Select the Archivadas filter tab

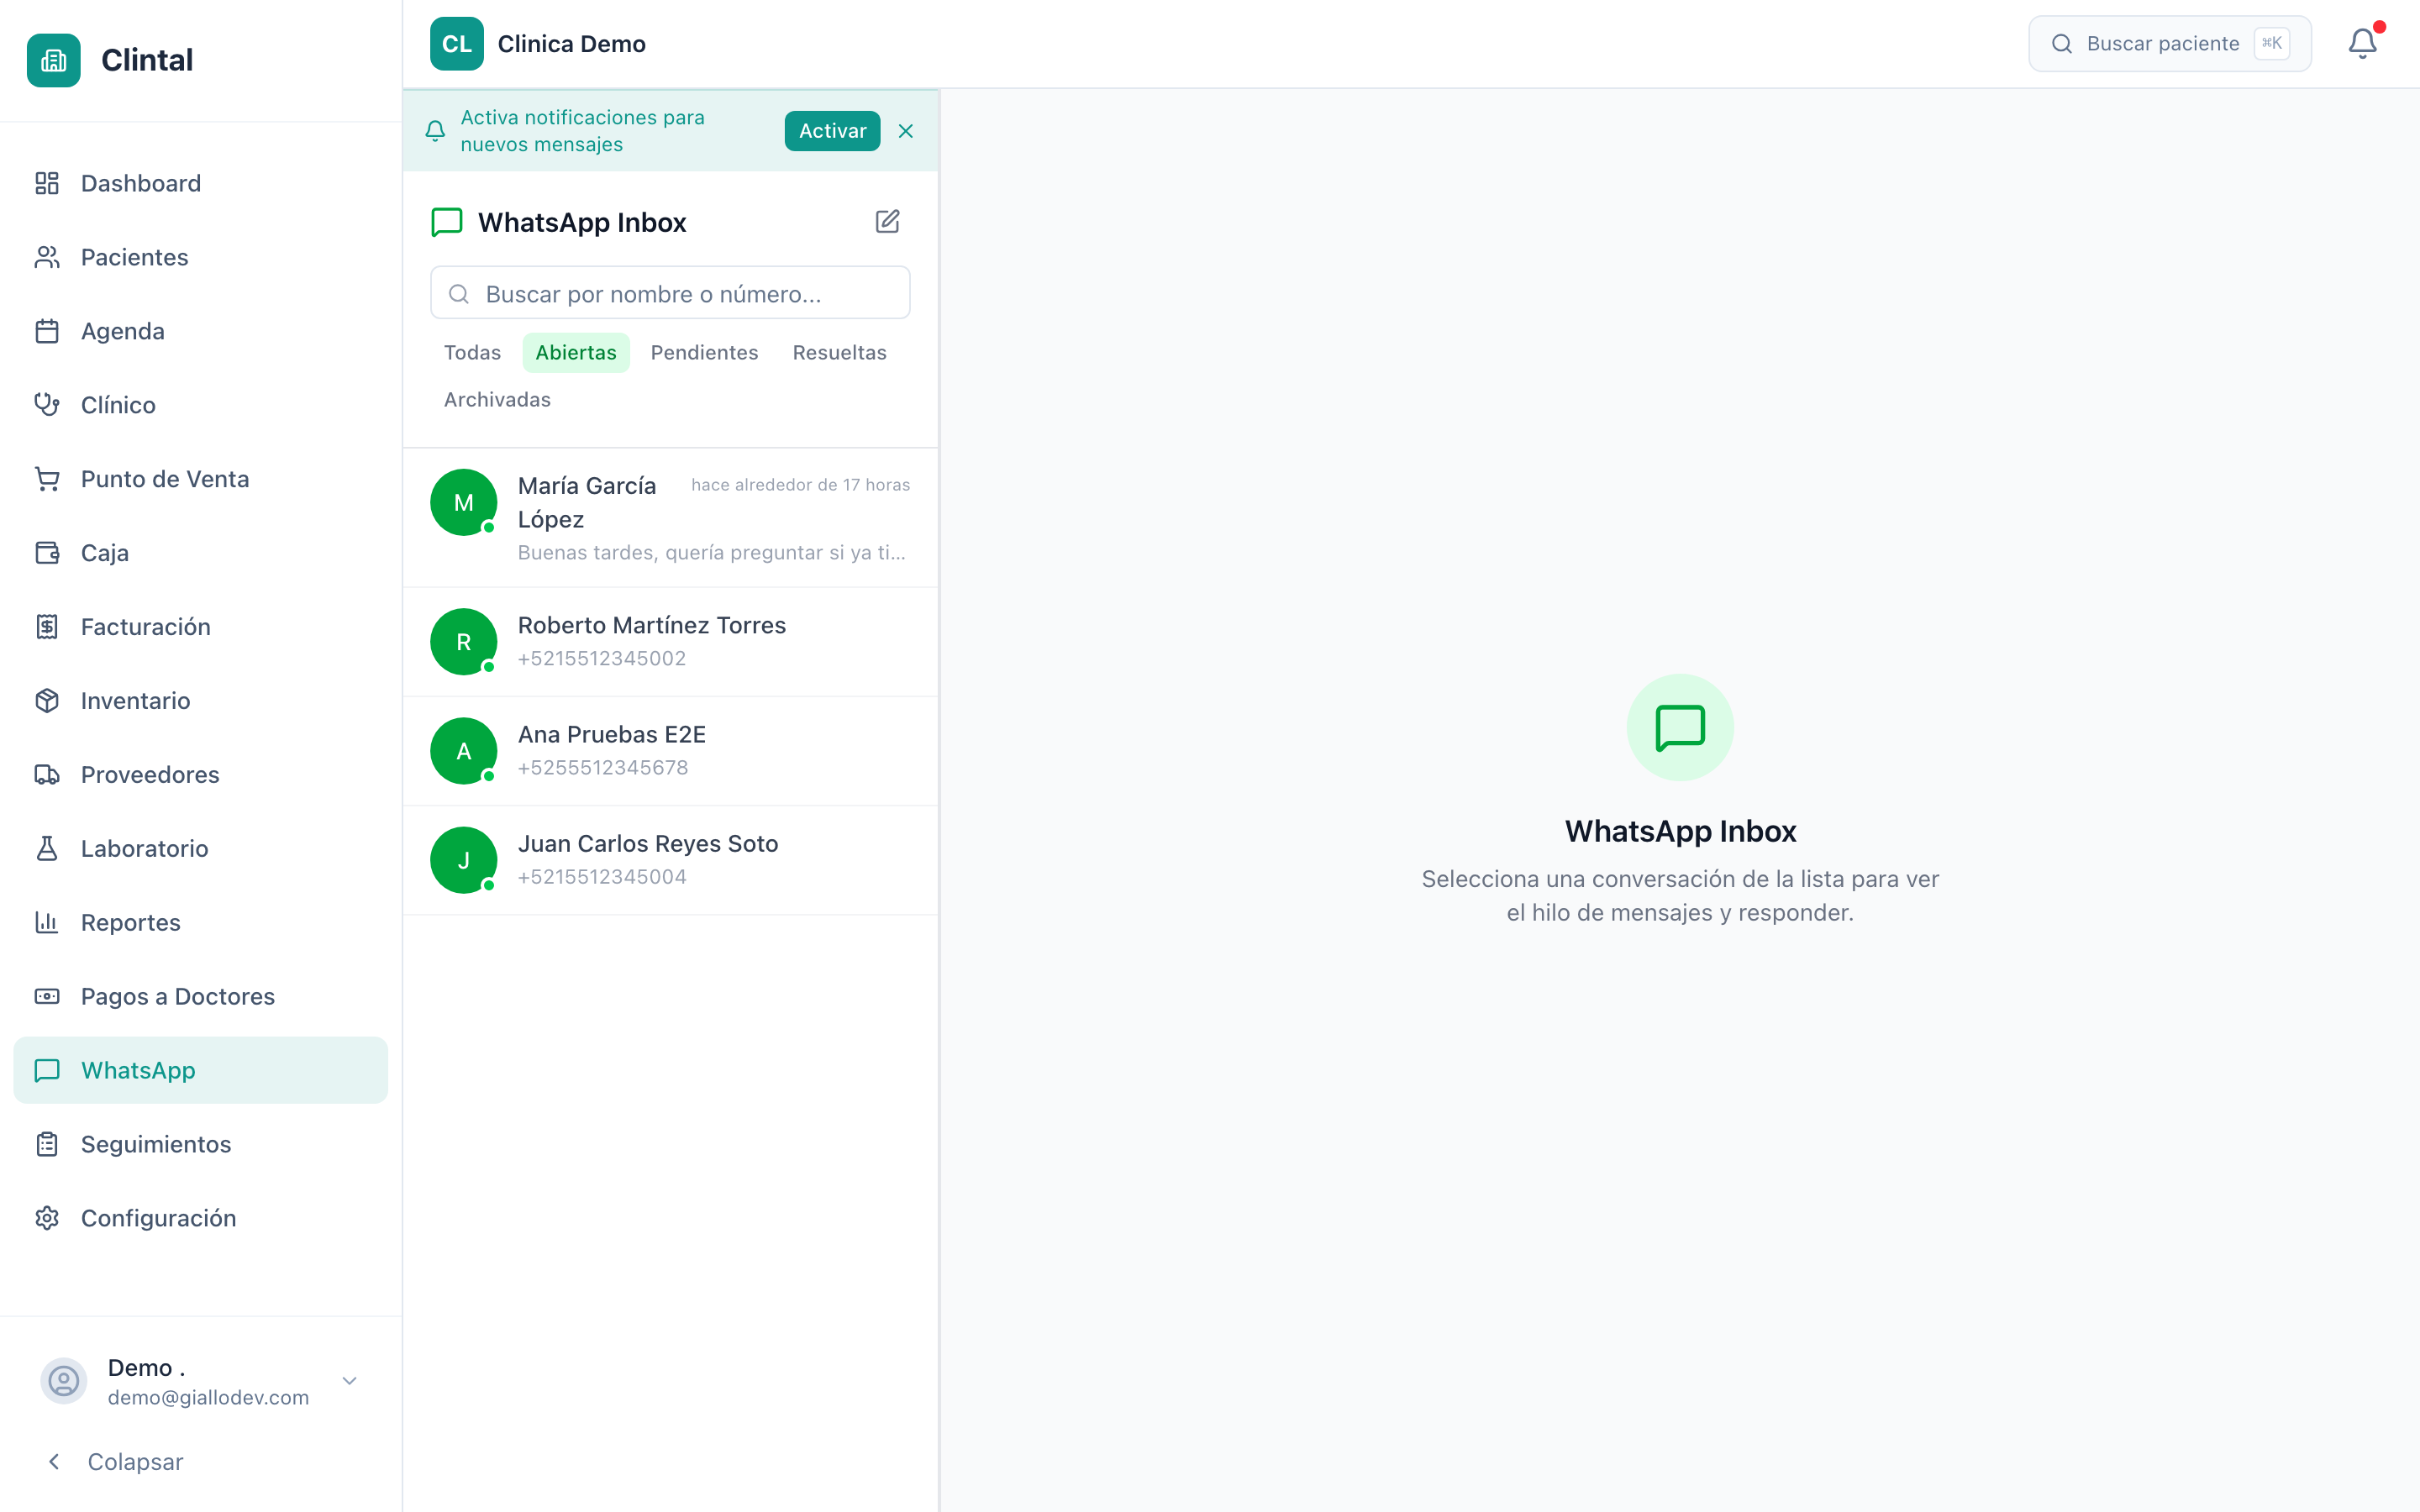[497, 400]
